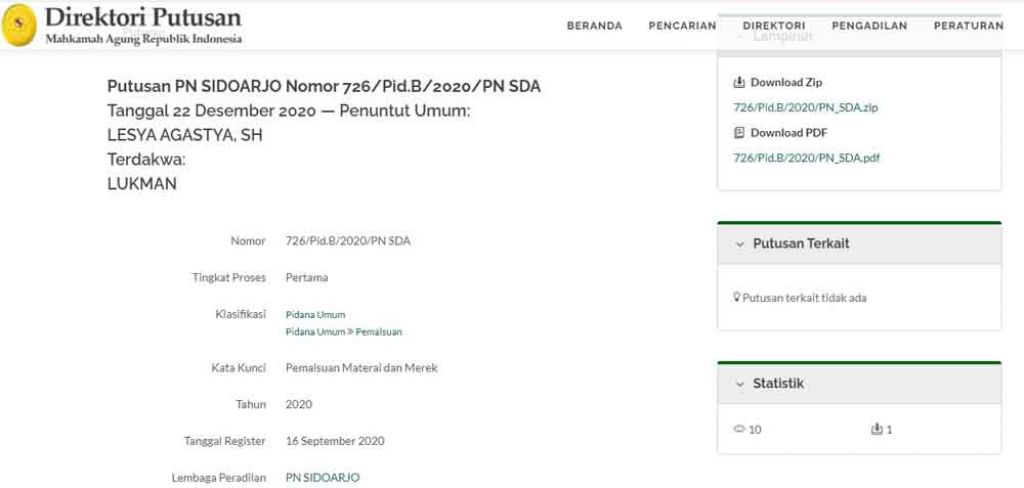Open the PENCARIAN menu item
This screenshot has height=488, width=1024.
coord(682,26)
